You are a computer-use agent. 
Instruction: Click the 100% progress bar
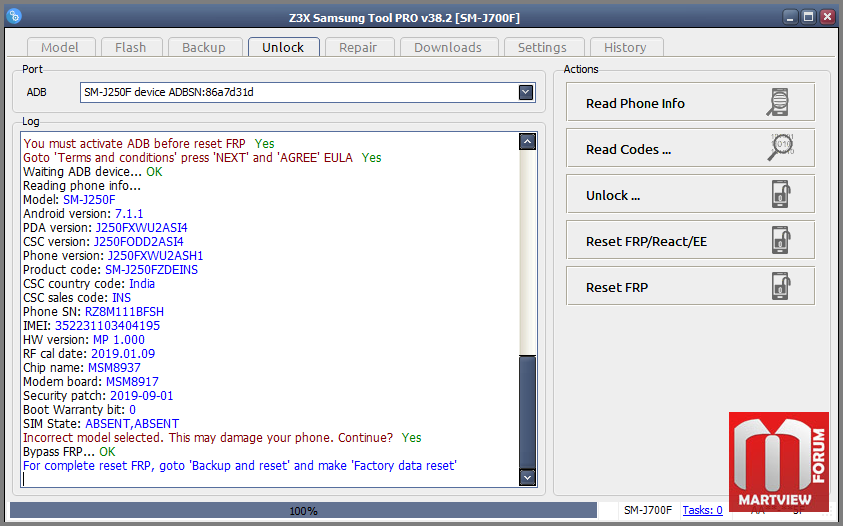(304, 510)
